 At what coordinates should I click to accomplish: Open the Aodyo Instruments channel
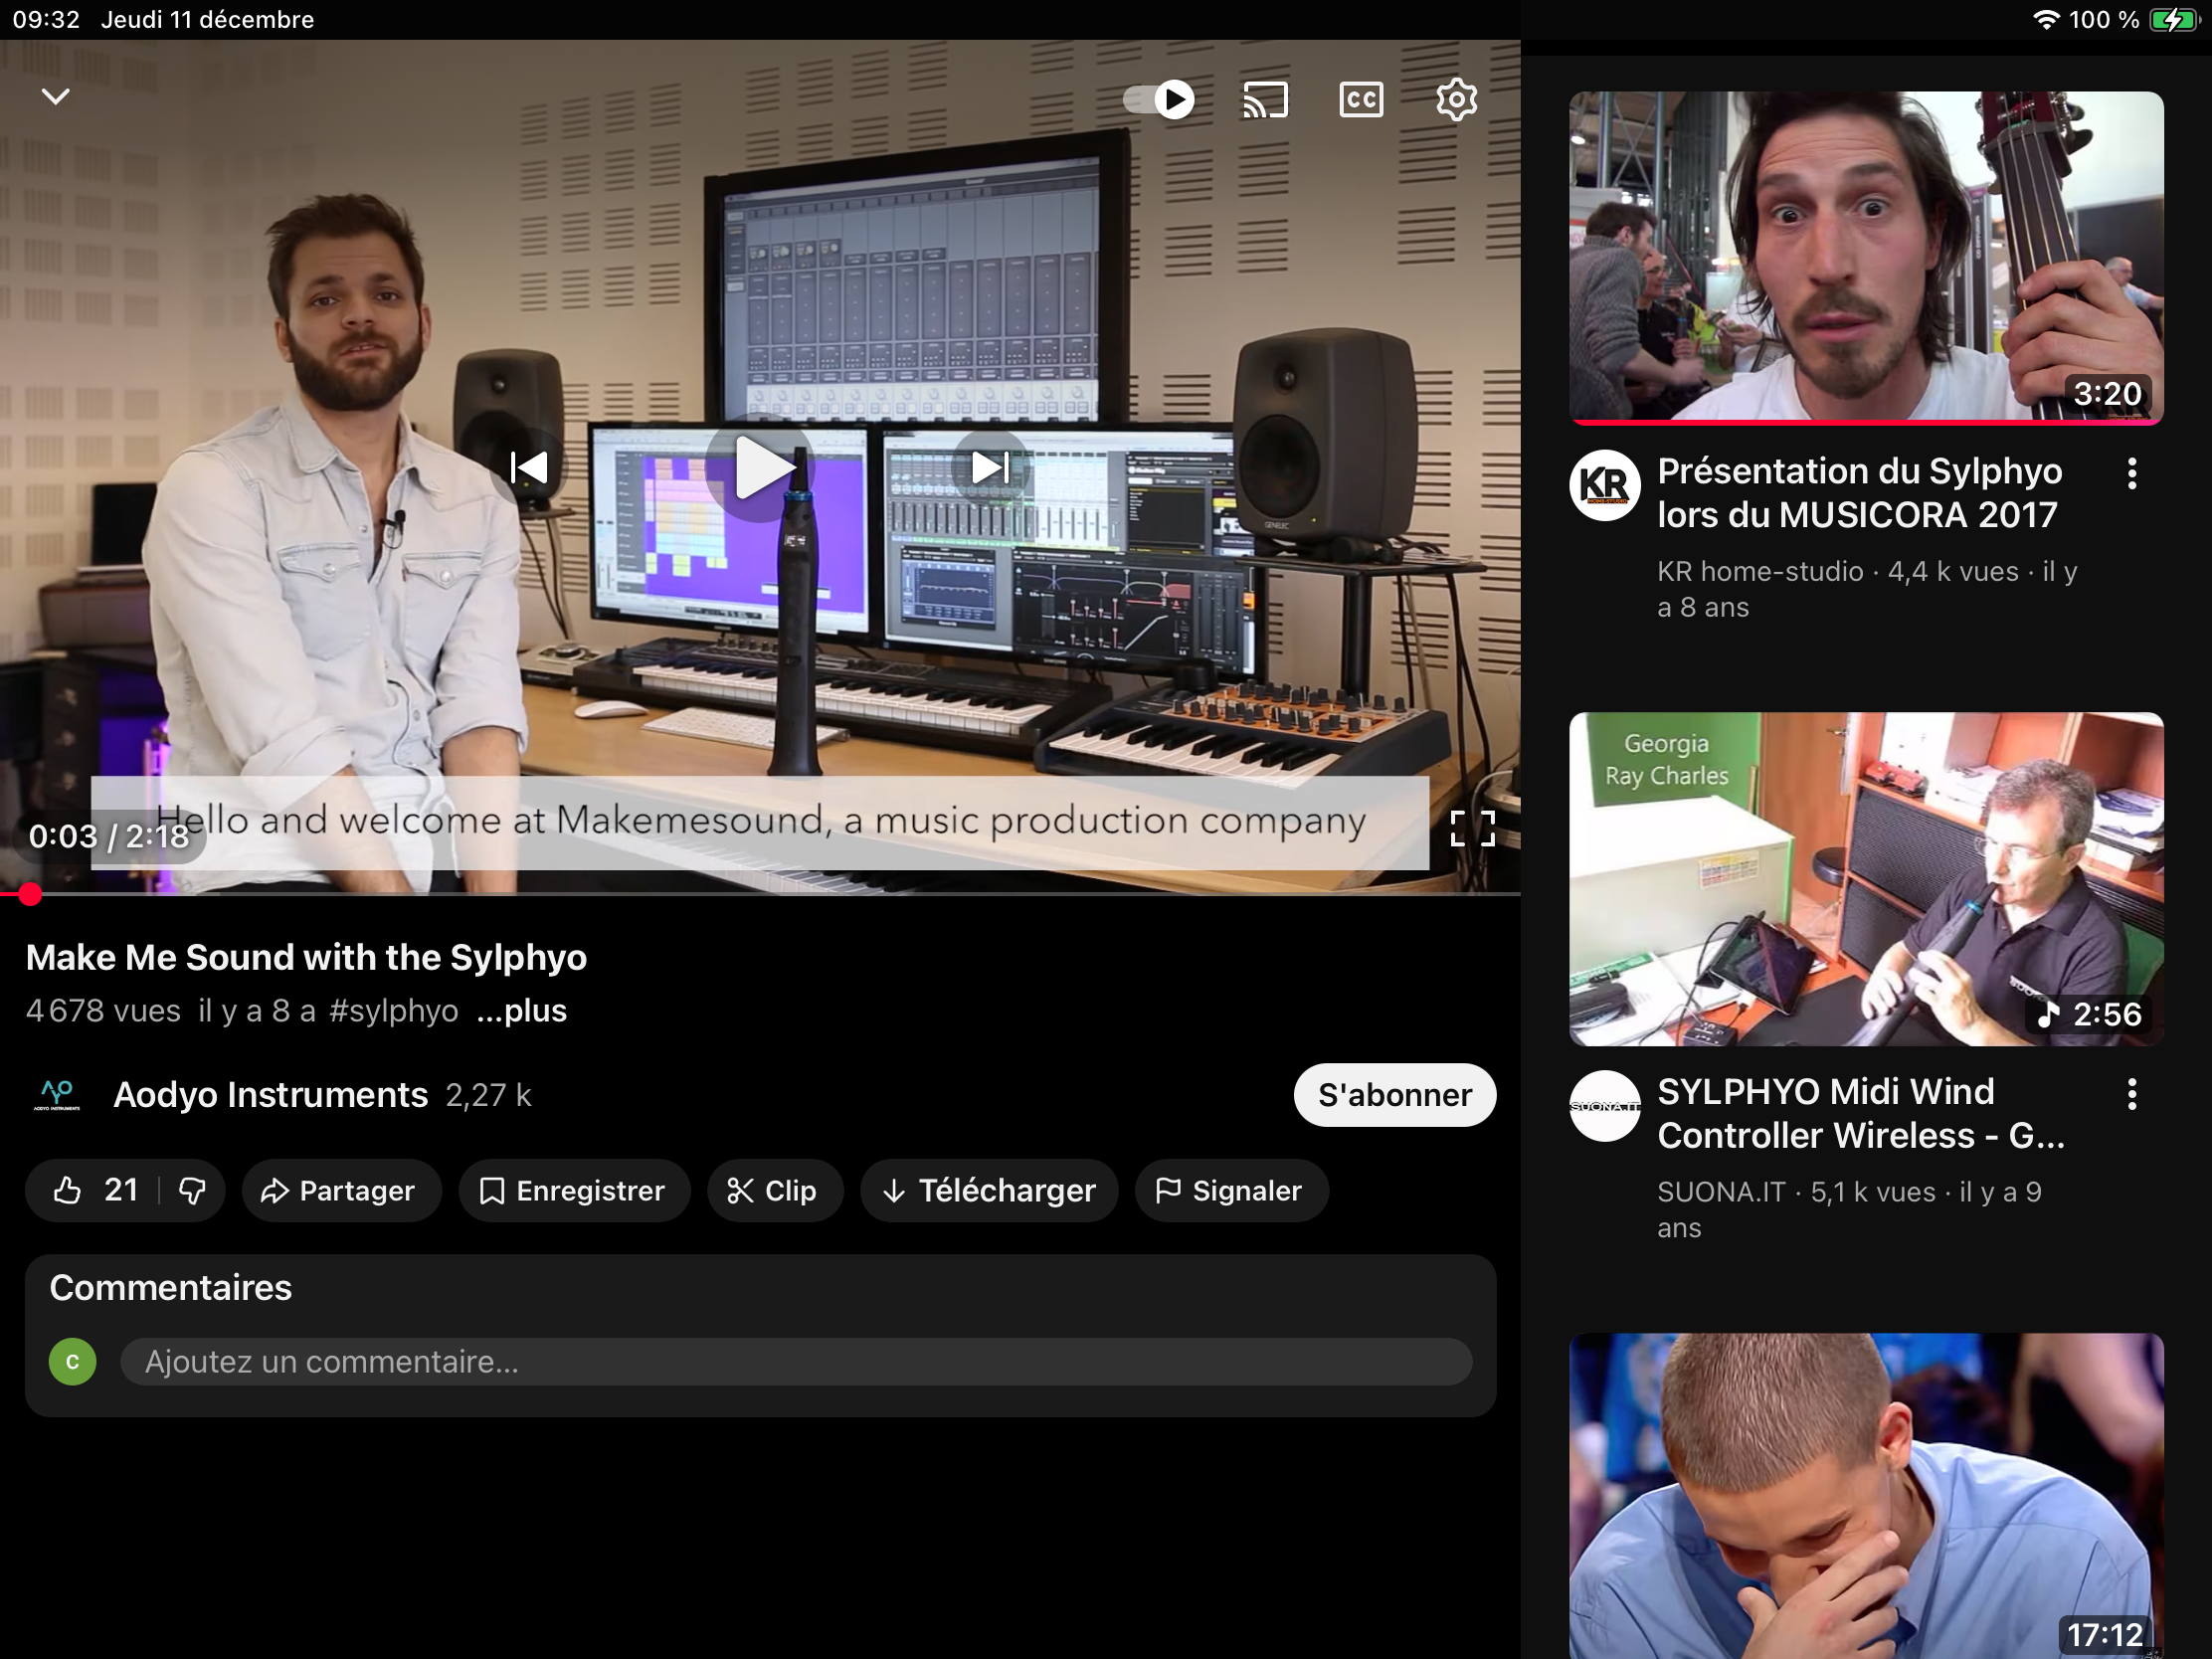[x=270, y=1095]
